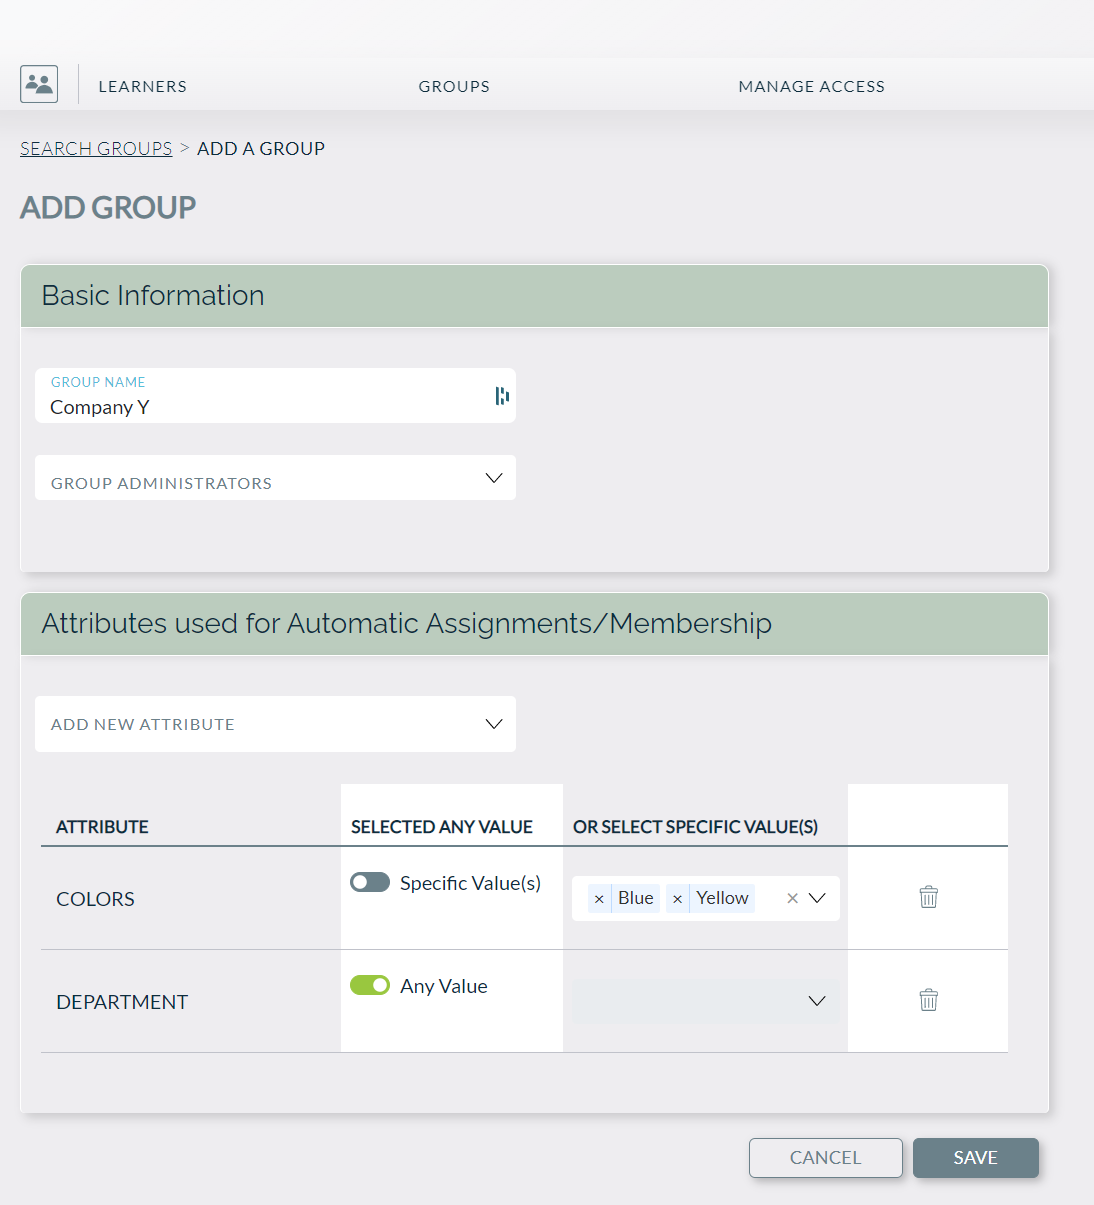Clear all selected color values

[x=792, y=898]
